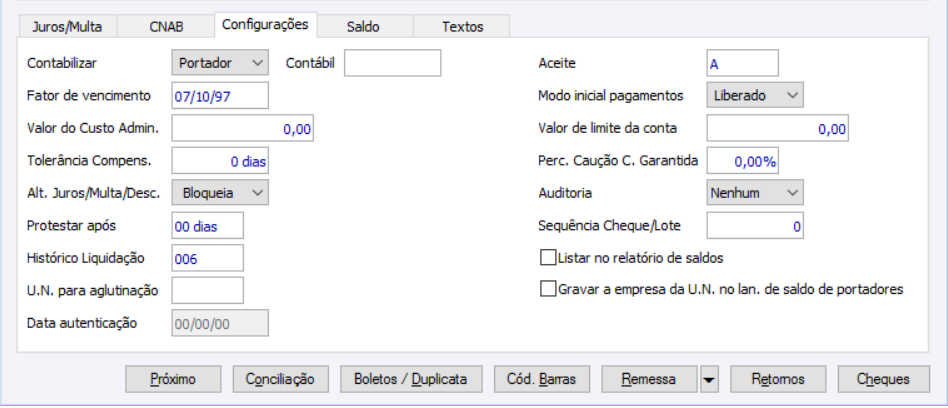Viewport: 948px width, 408px height.
Task: Open the Contabilizar dropdown showing Portador
Action: tap(220, 63)
